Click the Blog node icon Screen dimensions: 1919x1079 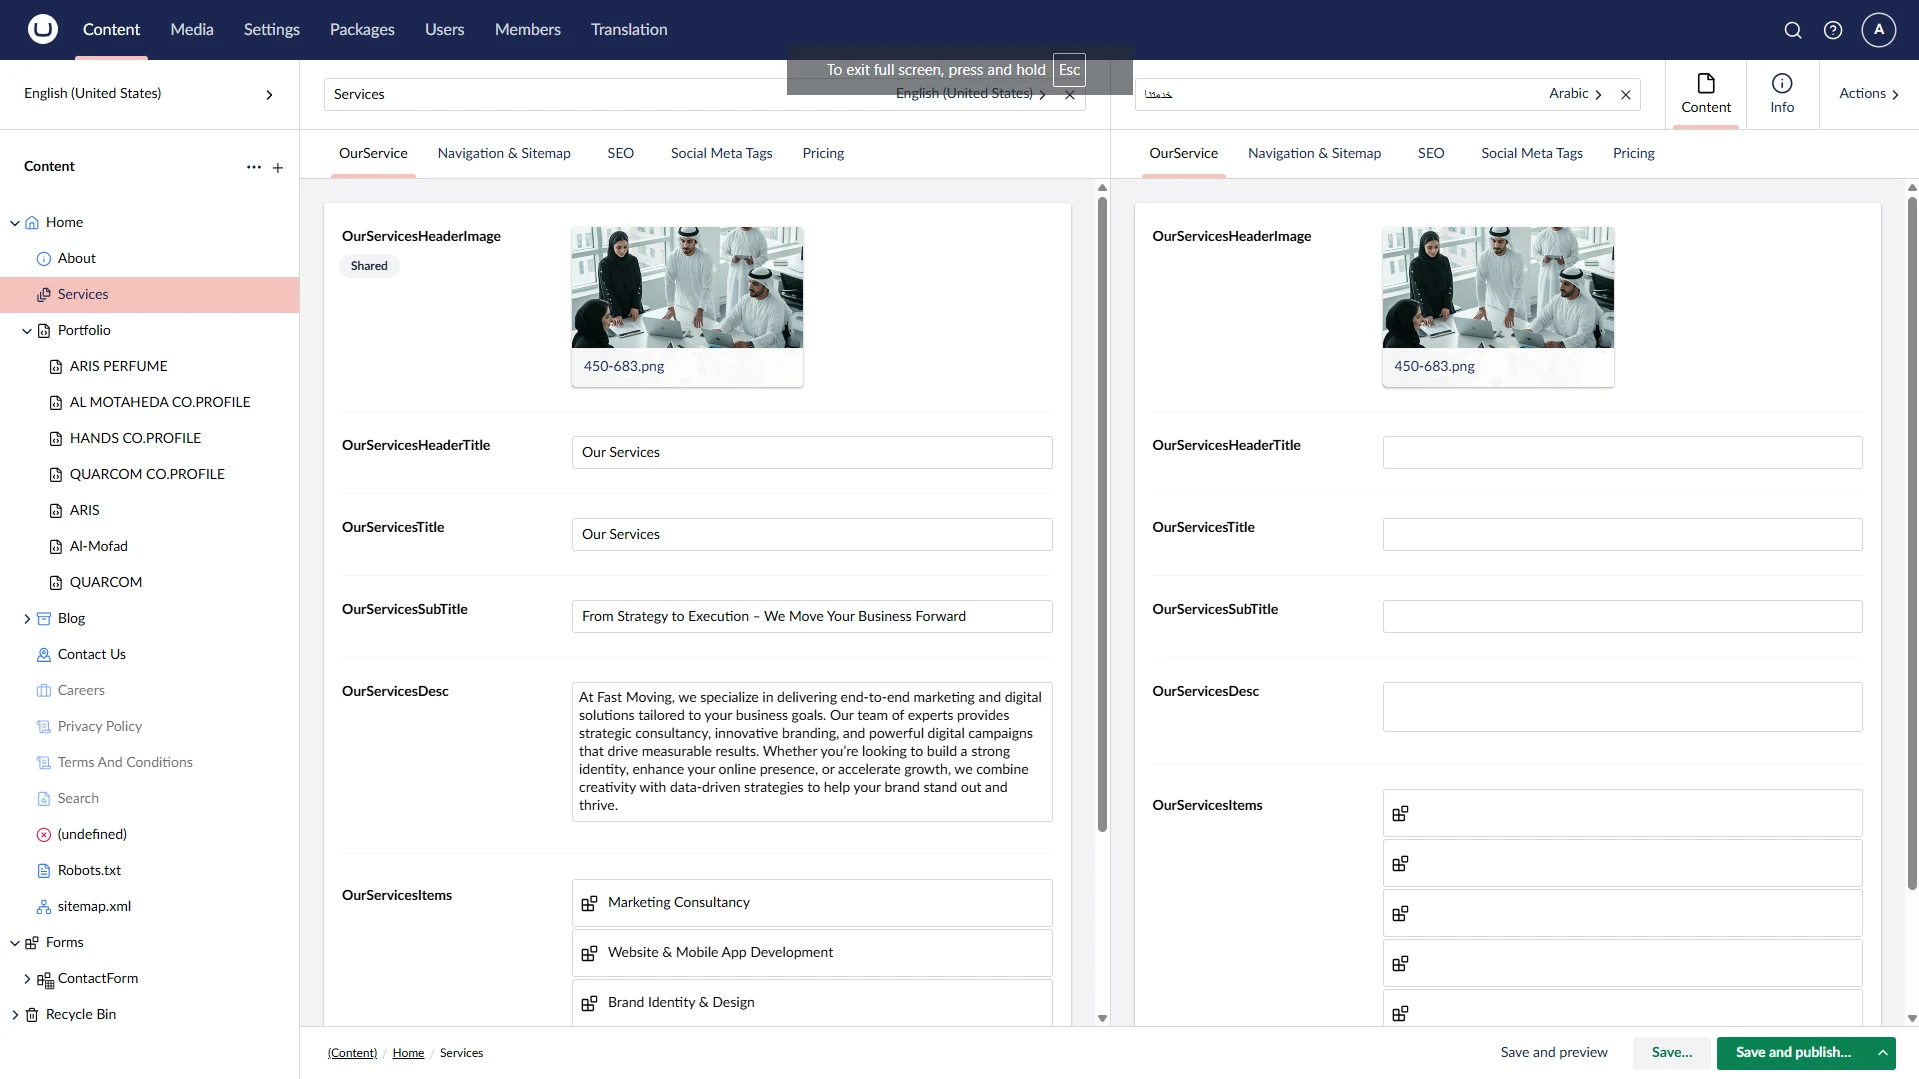coord(44,619)
